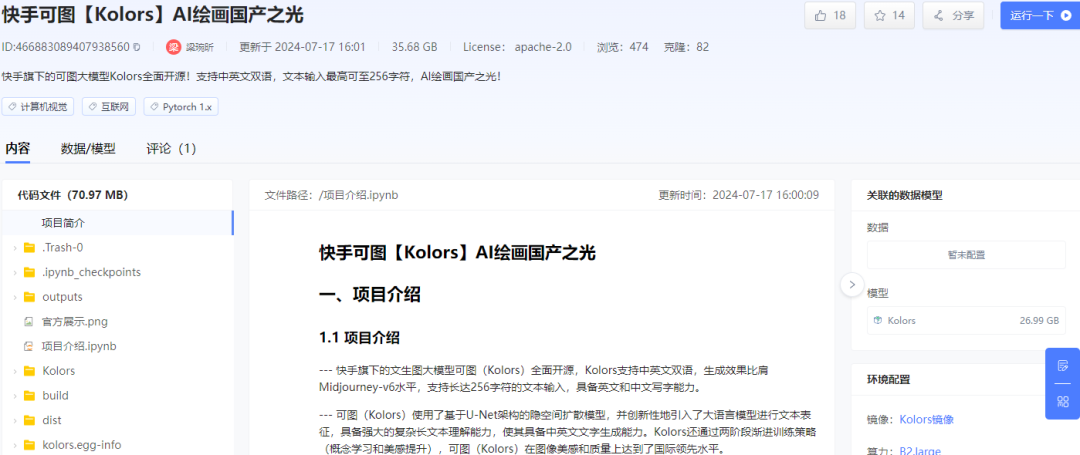
Task: Click the 关联的数据模型 panel title
Action: [904, 195]
